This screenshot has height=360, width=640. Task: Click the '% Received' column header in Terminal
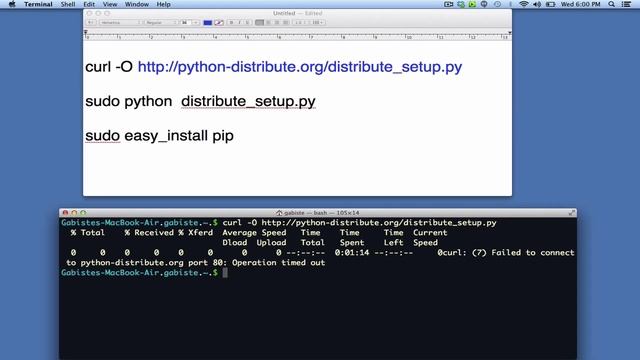(149, 233)
